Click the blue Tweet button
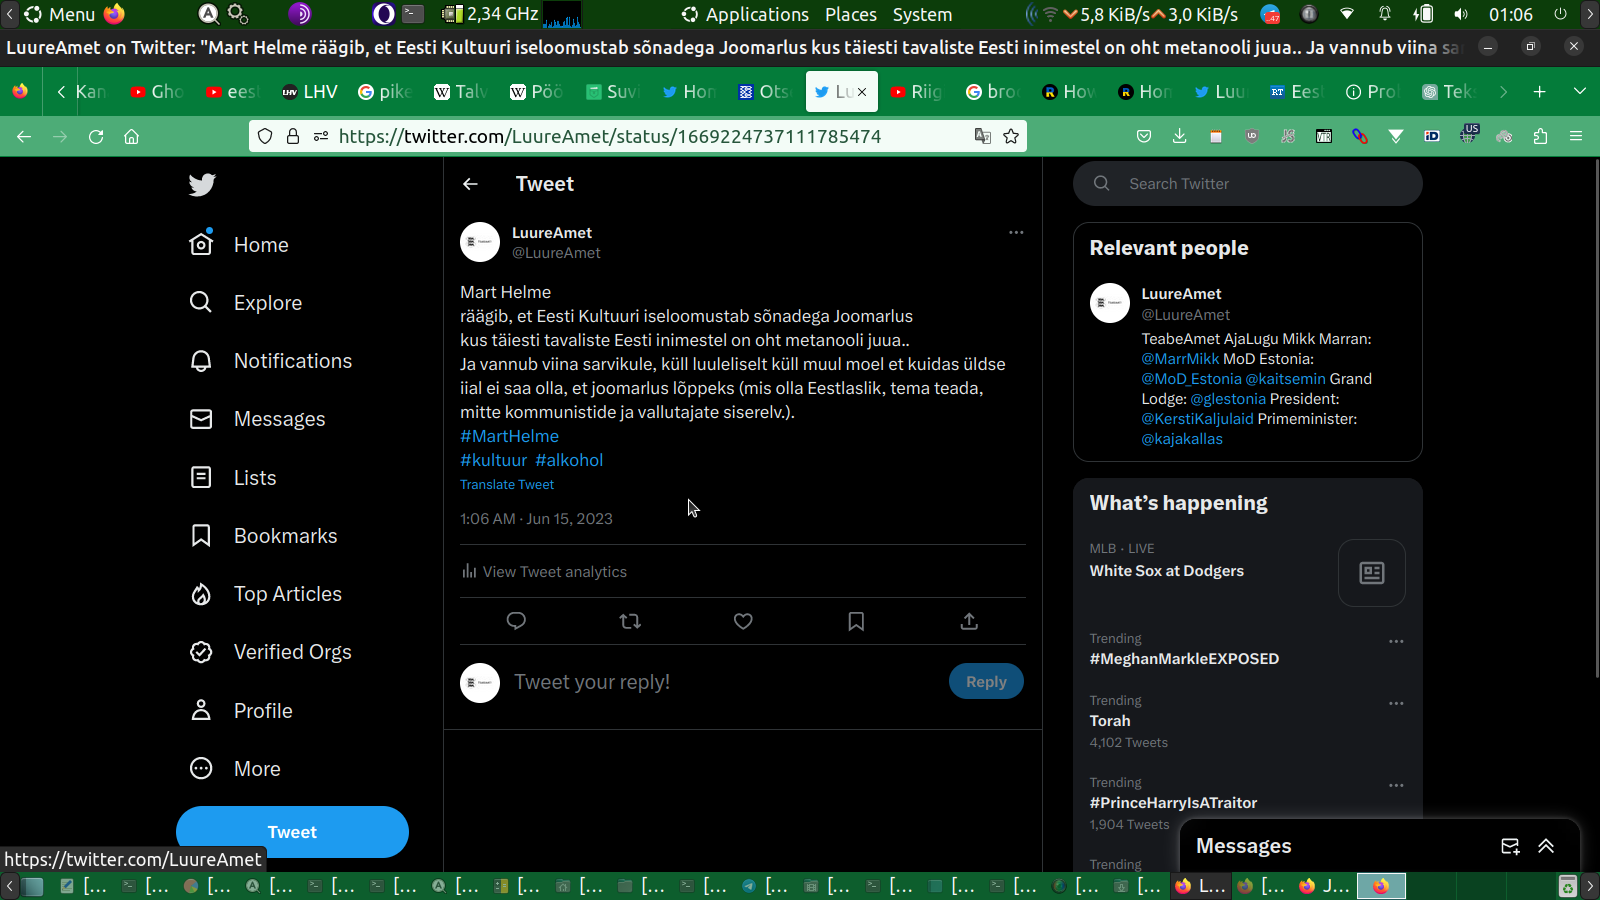This screenshot has height=900, width=1600. point(292,832)
